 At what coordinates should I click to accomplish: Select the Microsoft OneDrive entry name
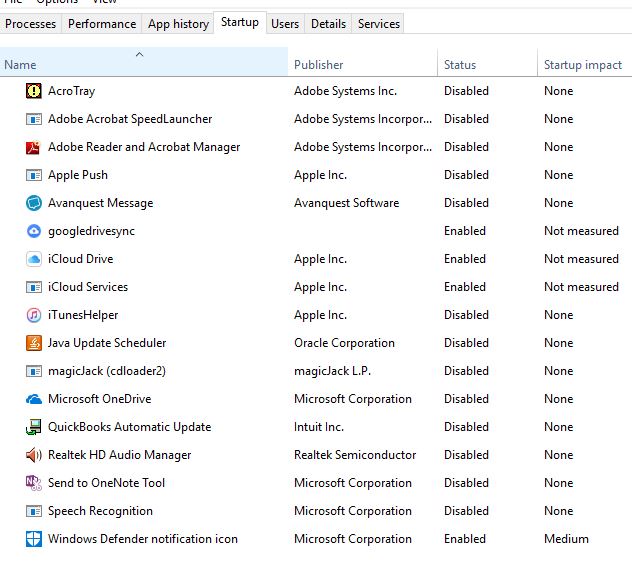click(100, 399)
